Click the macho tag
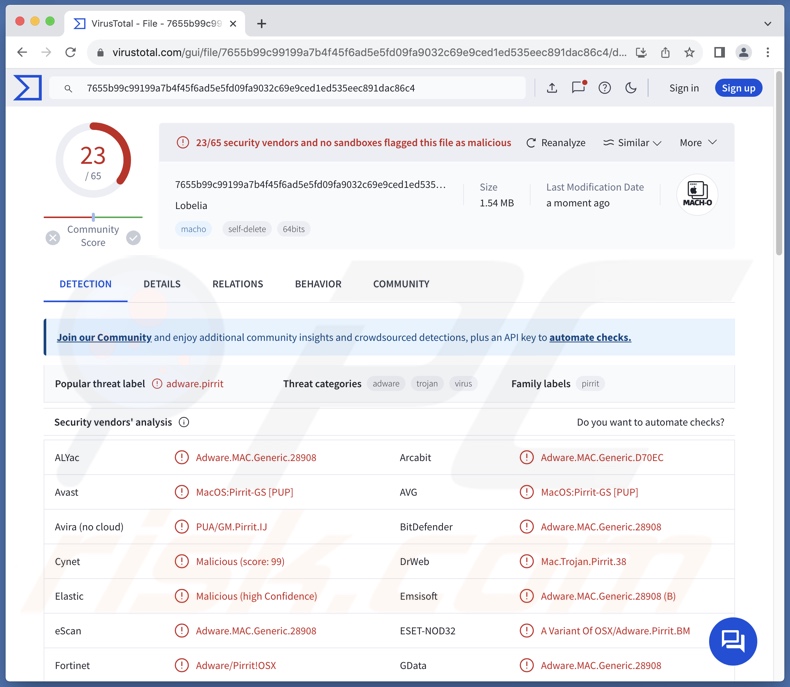 (193, 229)
